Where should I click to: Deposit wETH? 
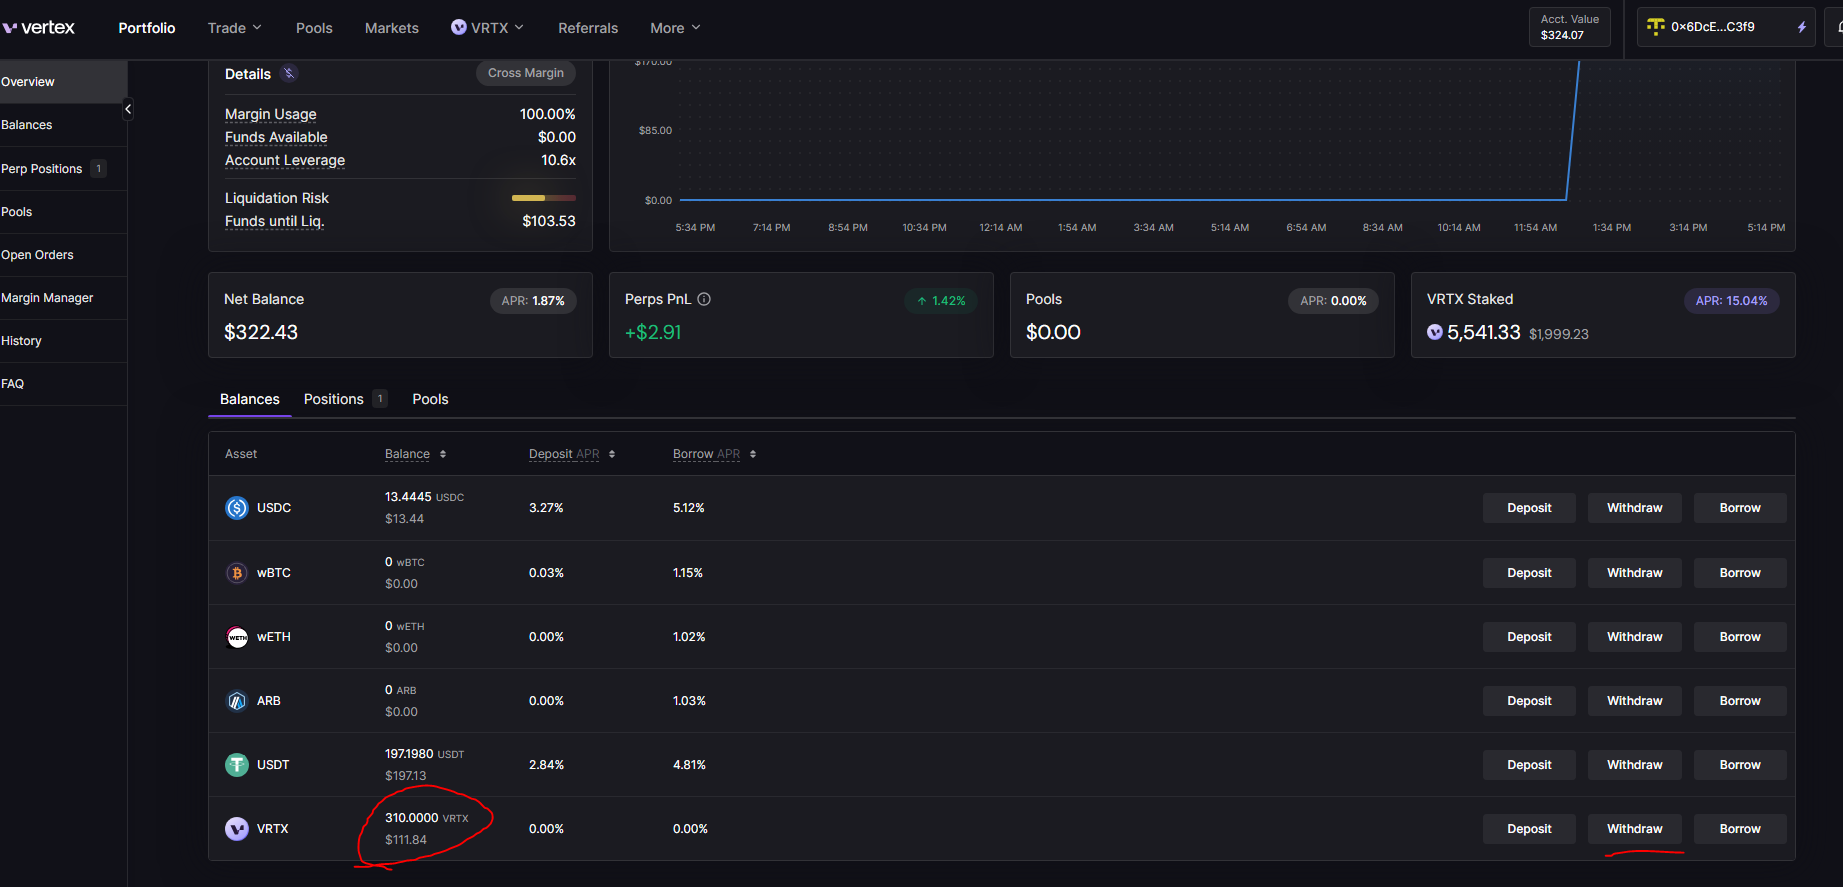pyautogui.click(x=1529, y=637)
